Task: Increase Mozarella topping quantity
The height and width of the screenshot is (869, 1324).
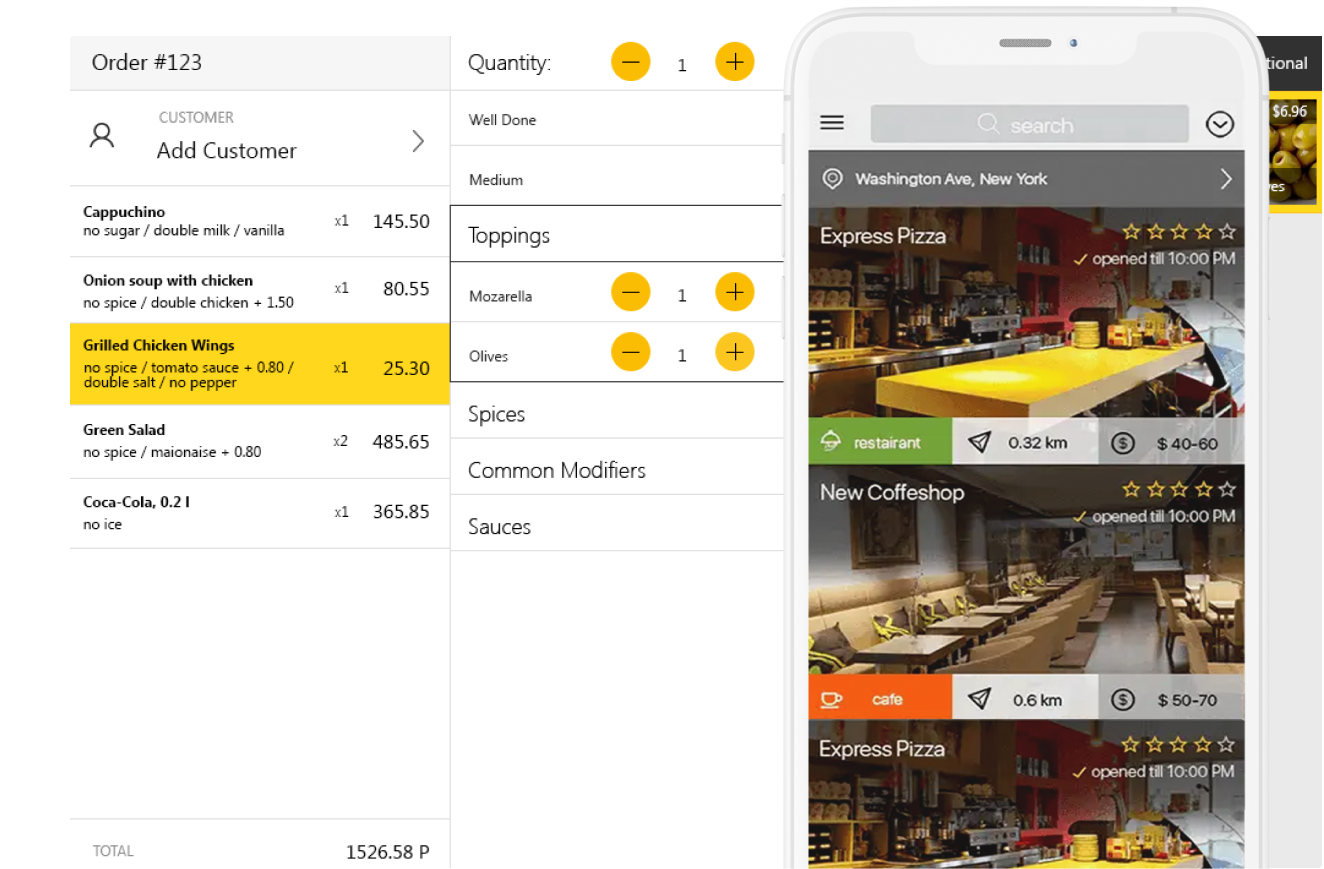Action: pos(735,293)
